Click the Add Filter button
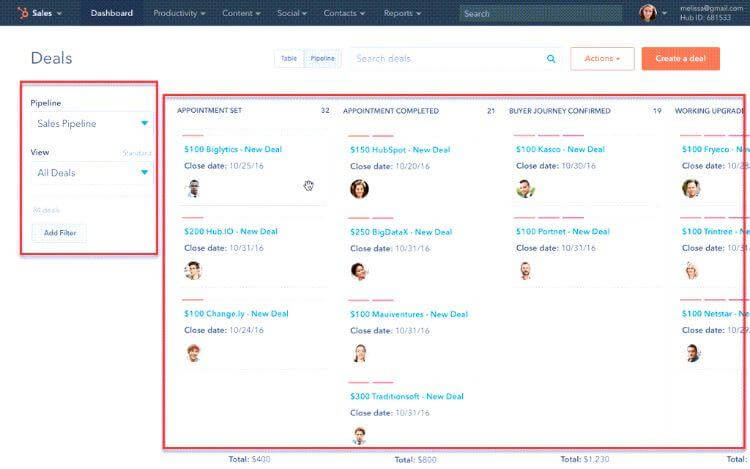 [x=60, y=233]
